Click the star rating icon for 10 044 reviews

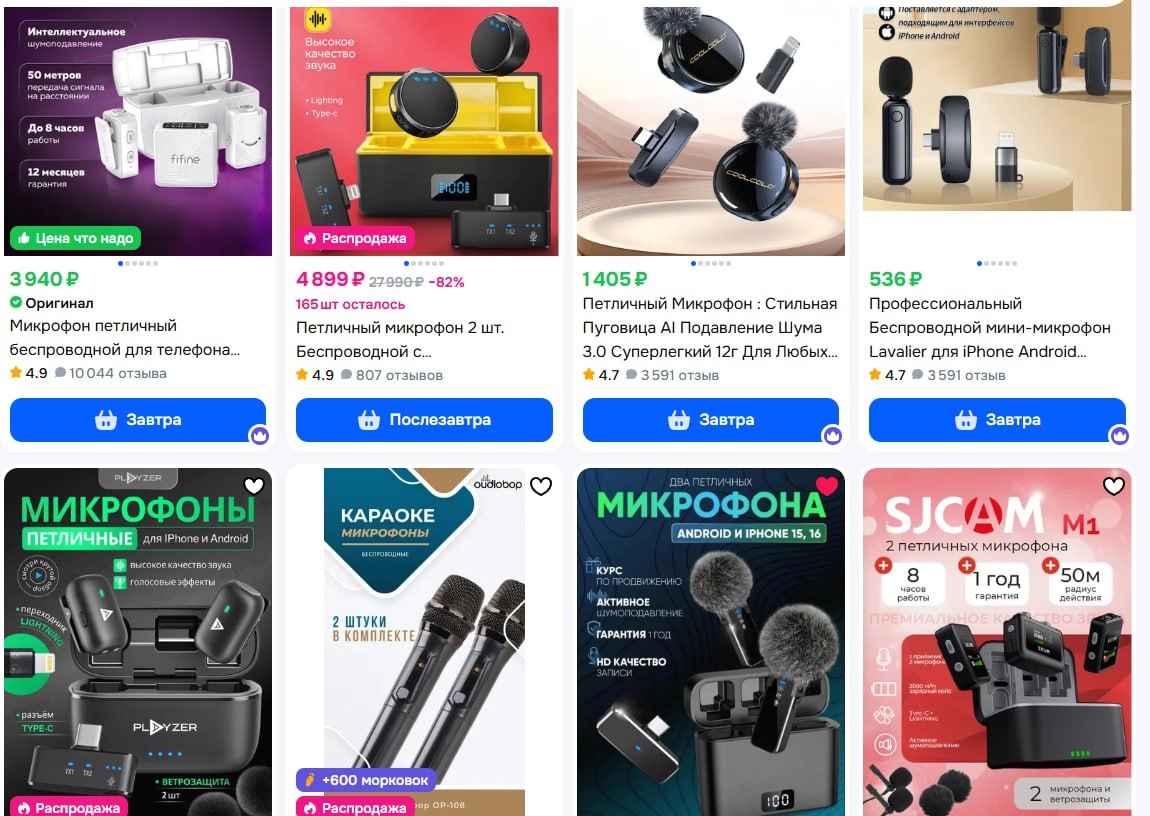[16, 372]
